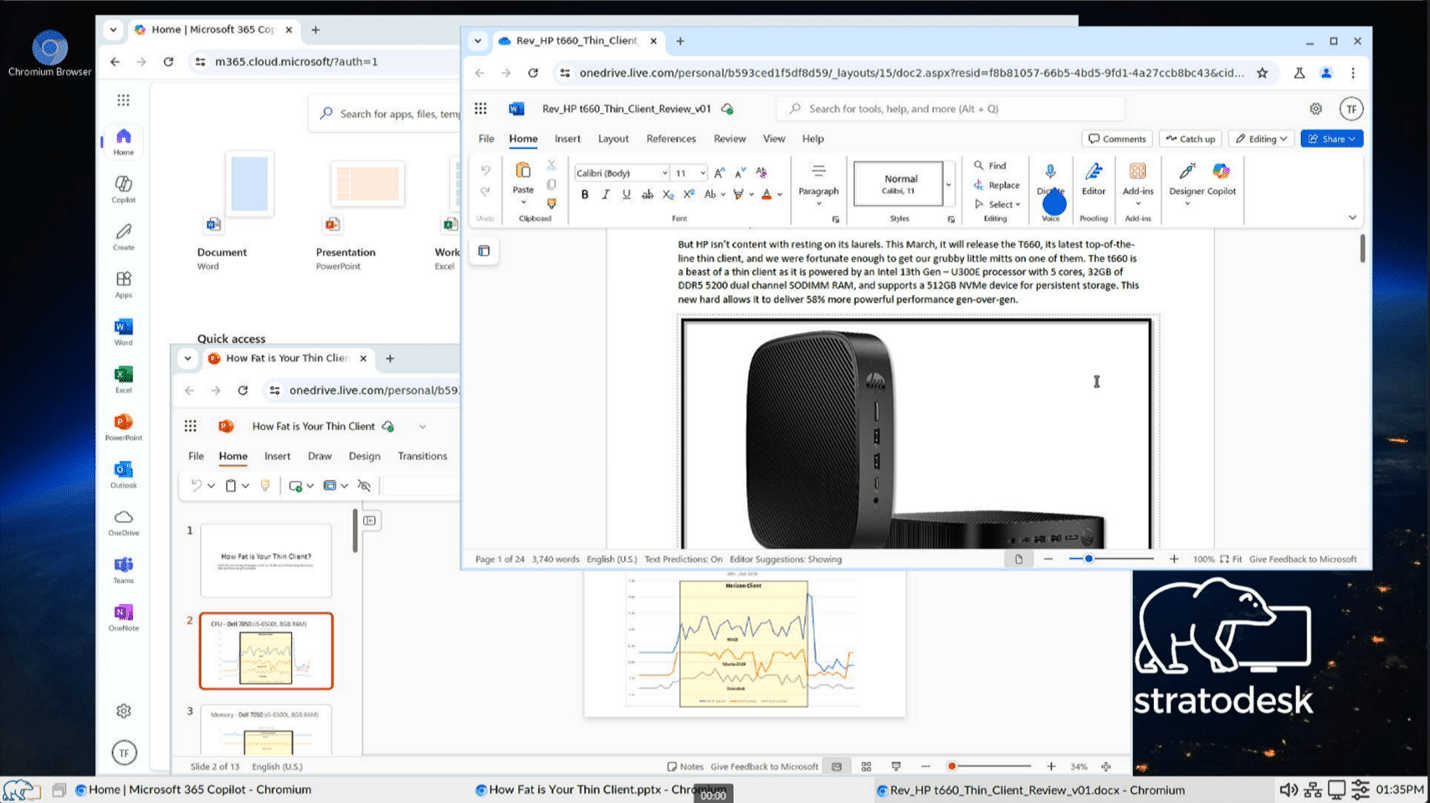Open the Transitions tab in PowerPoint
1430x803 pixels.
pyautogui.click(x=422, y=456)
